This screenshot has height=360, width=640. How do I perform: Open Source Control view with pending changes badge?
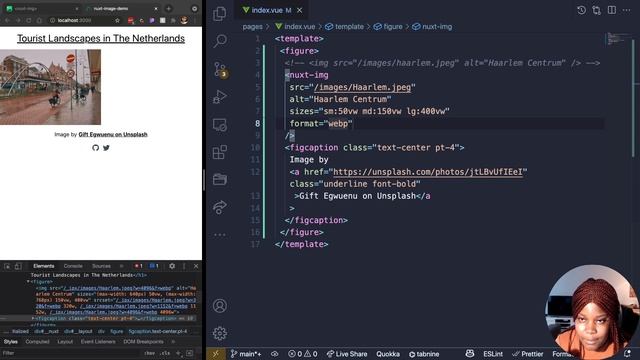tap(220, 70)
